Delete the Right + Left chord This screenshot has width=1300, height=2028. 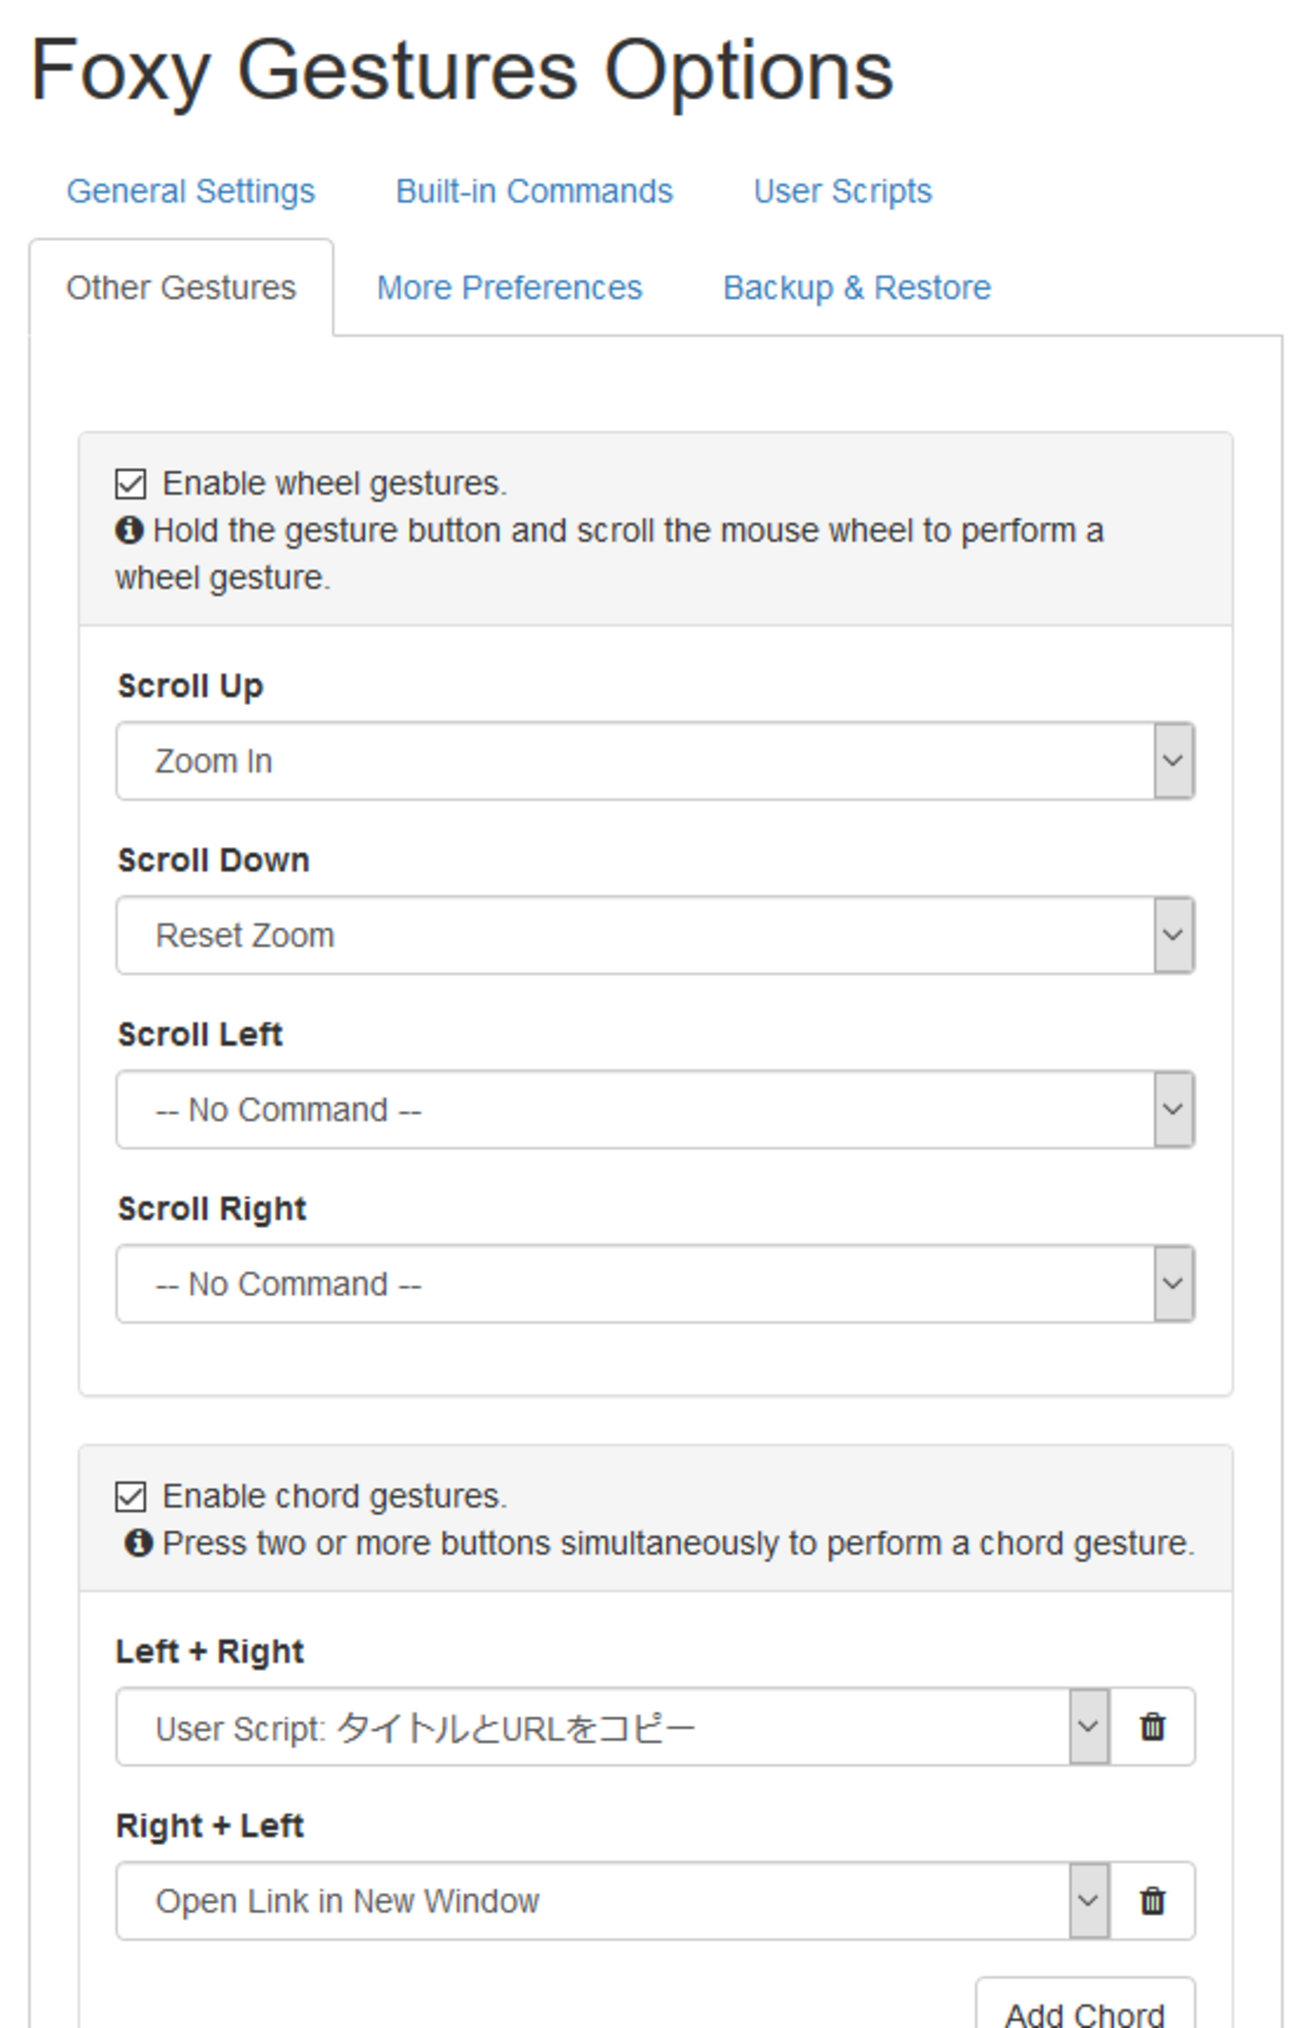pos(1152,1900)
